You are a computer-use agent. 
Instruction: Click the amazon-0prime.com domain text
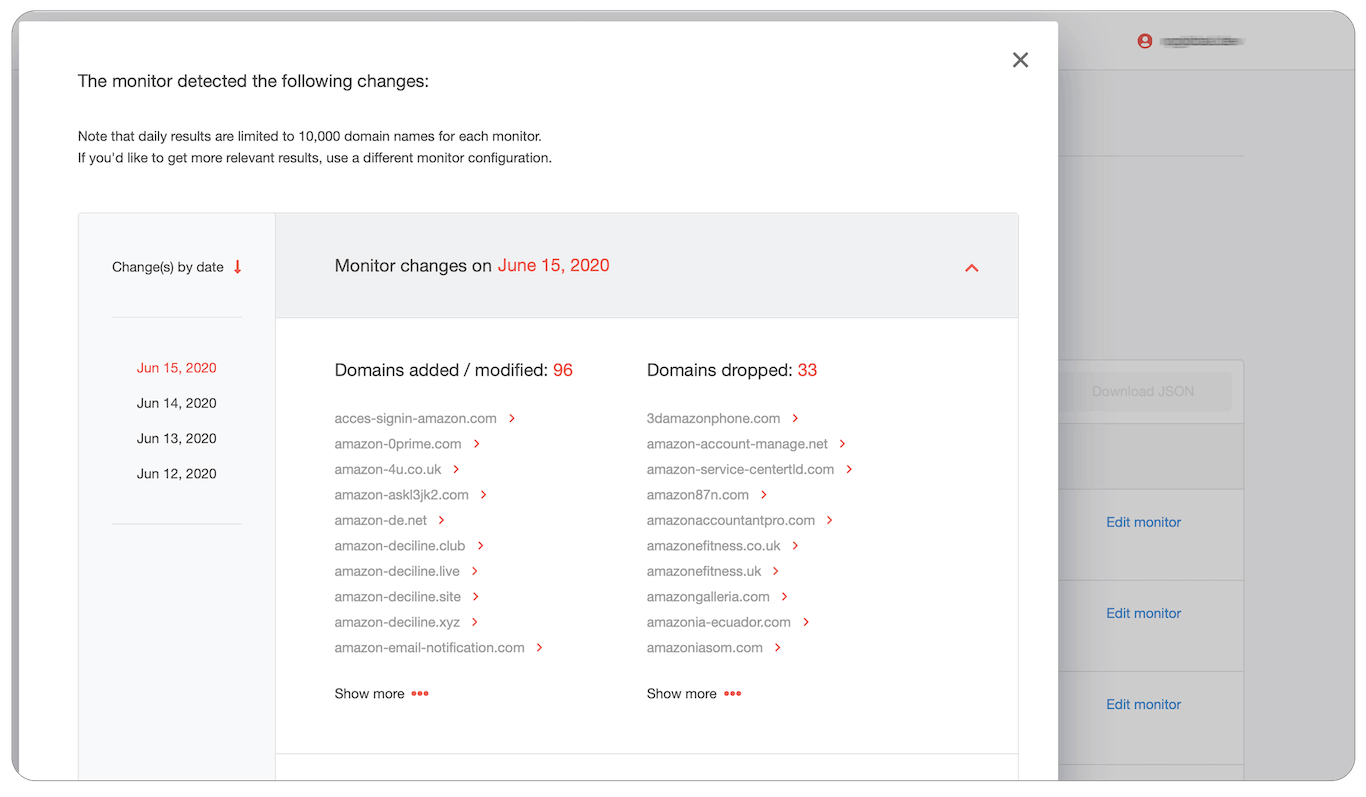[398, 444]
